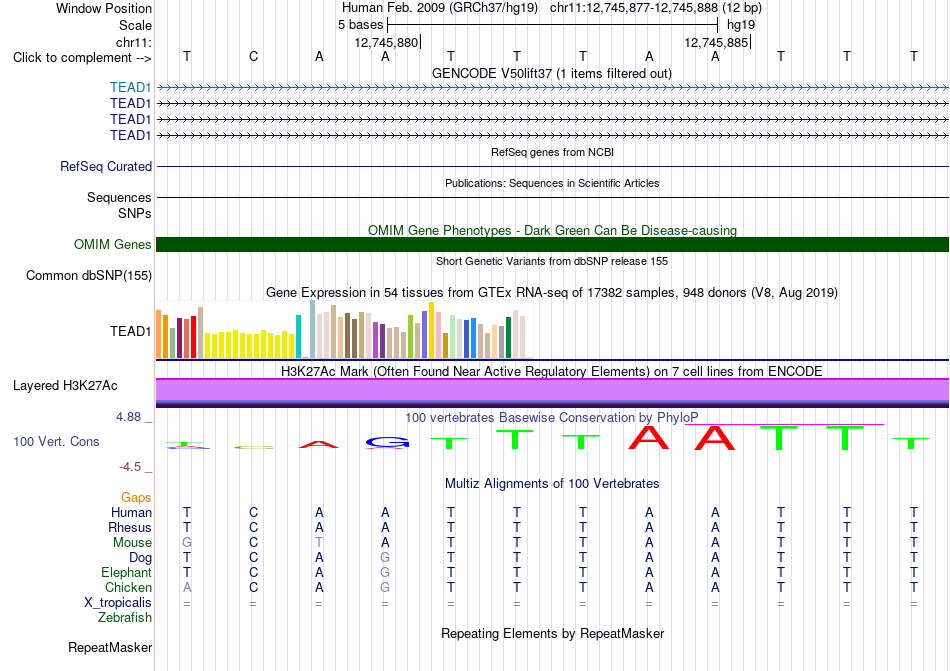This screenshot has width=950, height=671.
Task: Click the Sequences track label
Action: (119, 197)
